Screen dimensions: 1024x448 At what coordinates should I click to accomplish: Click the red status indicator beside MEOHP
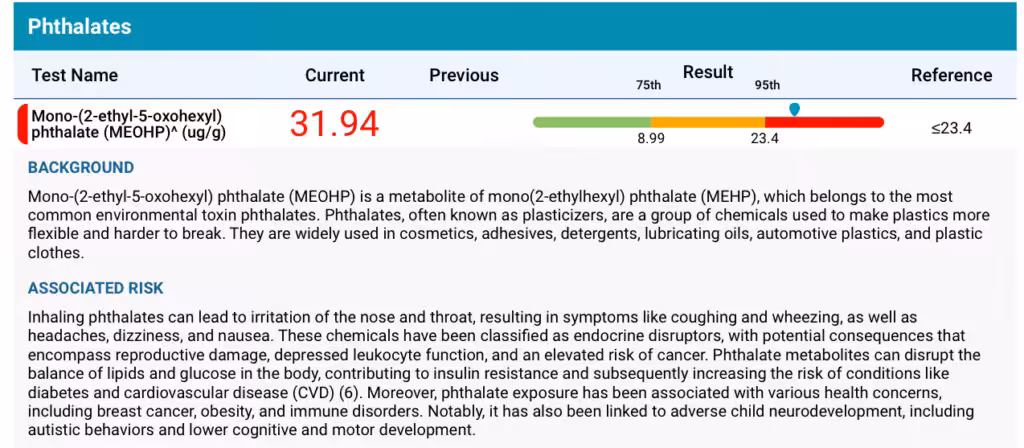22,123
